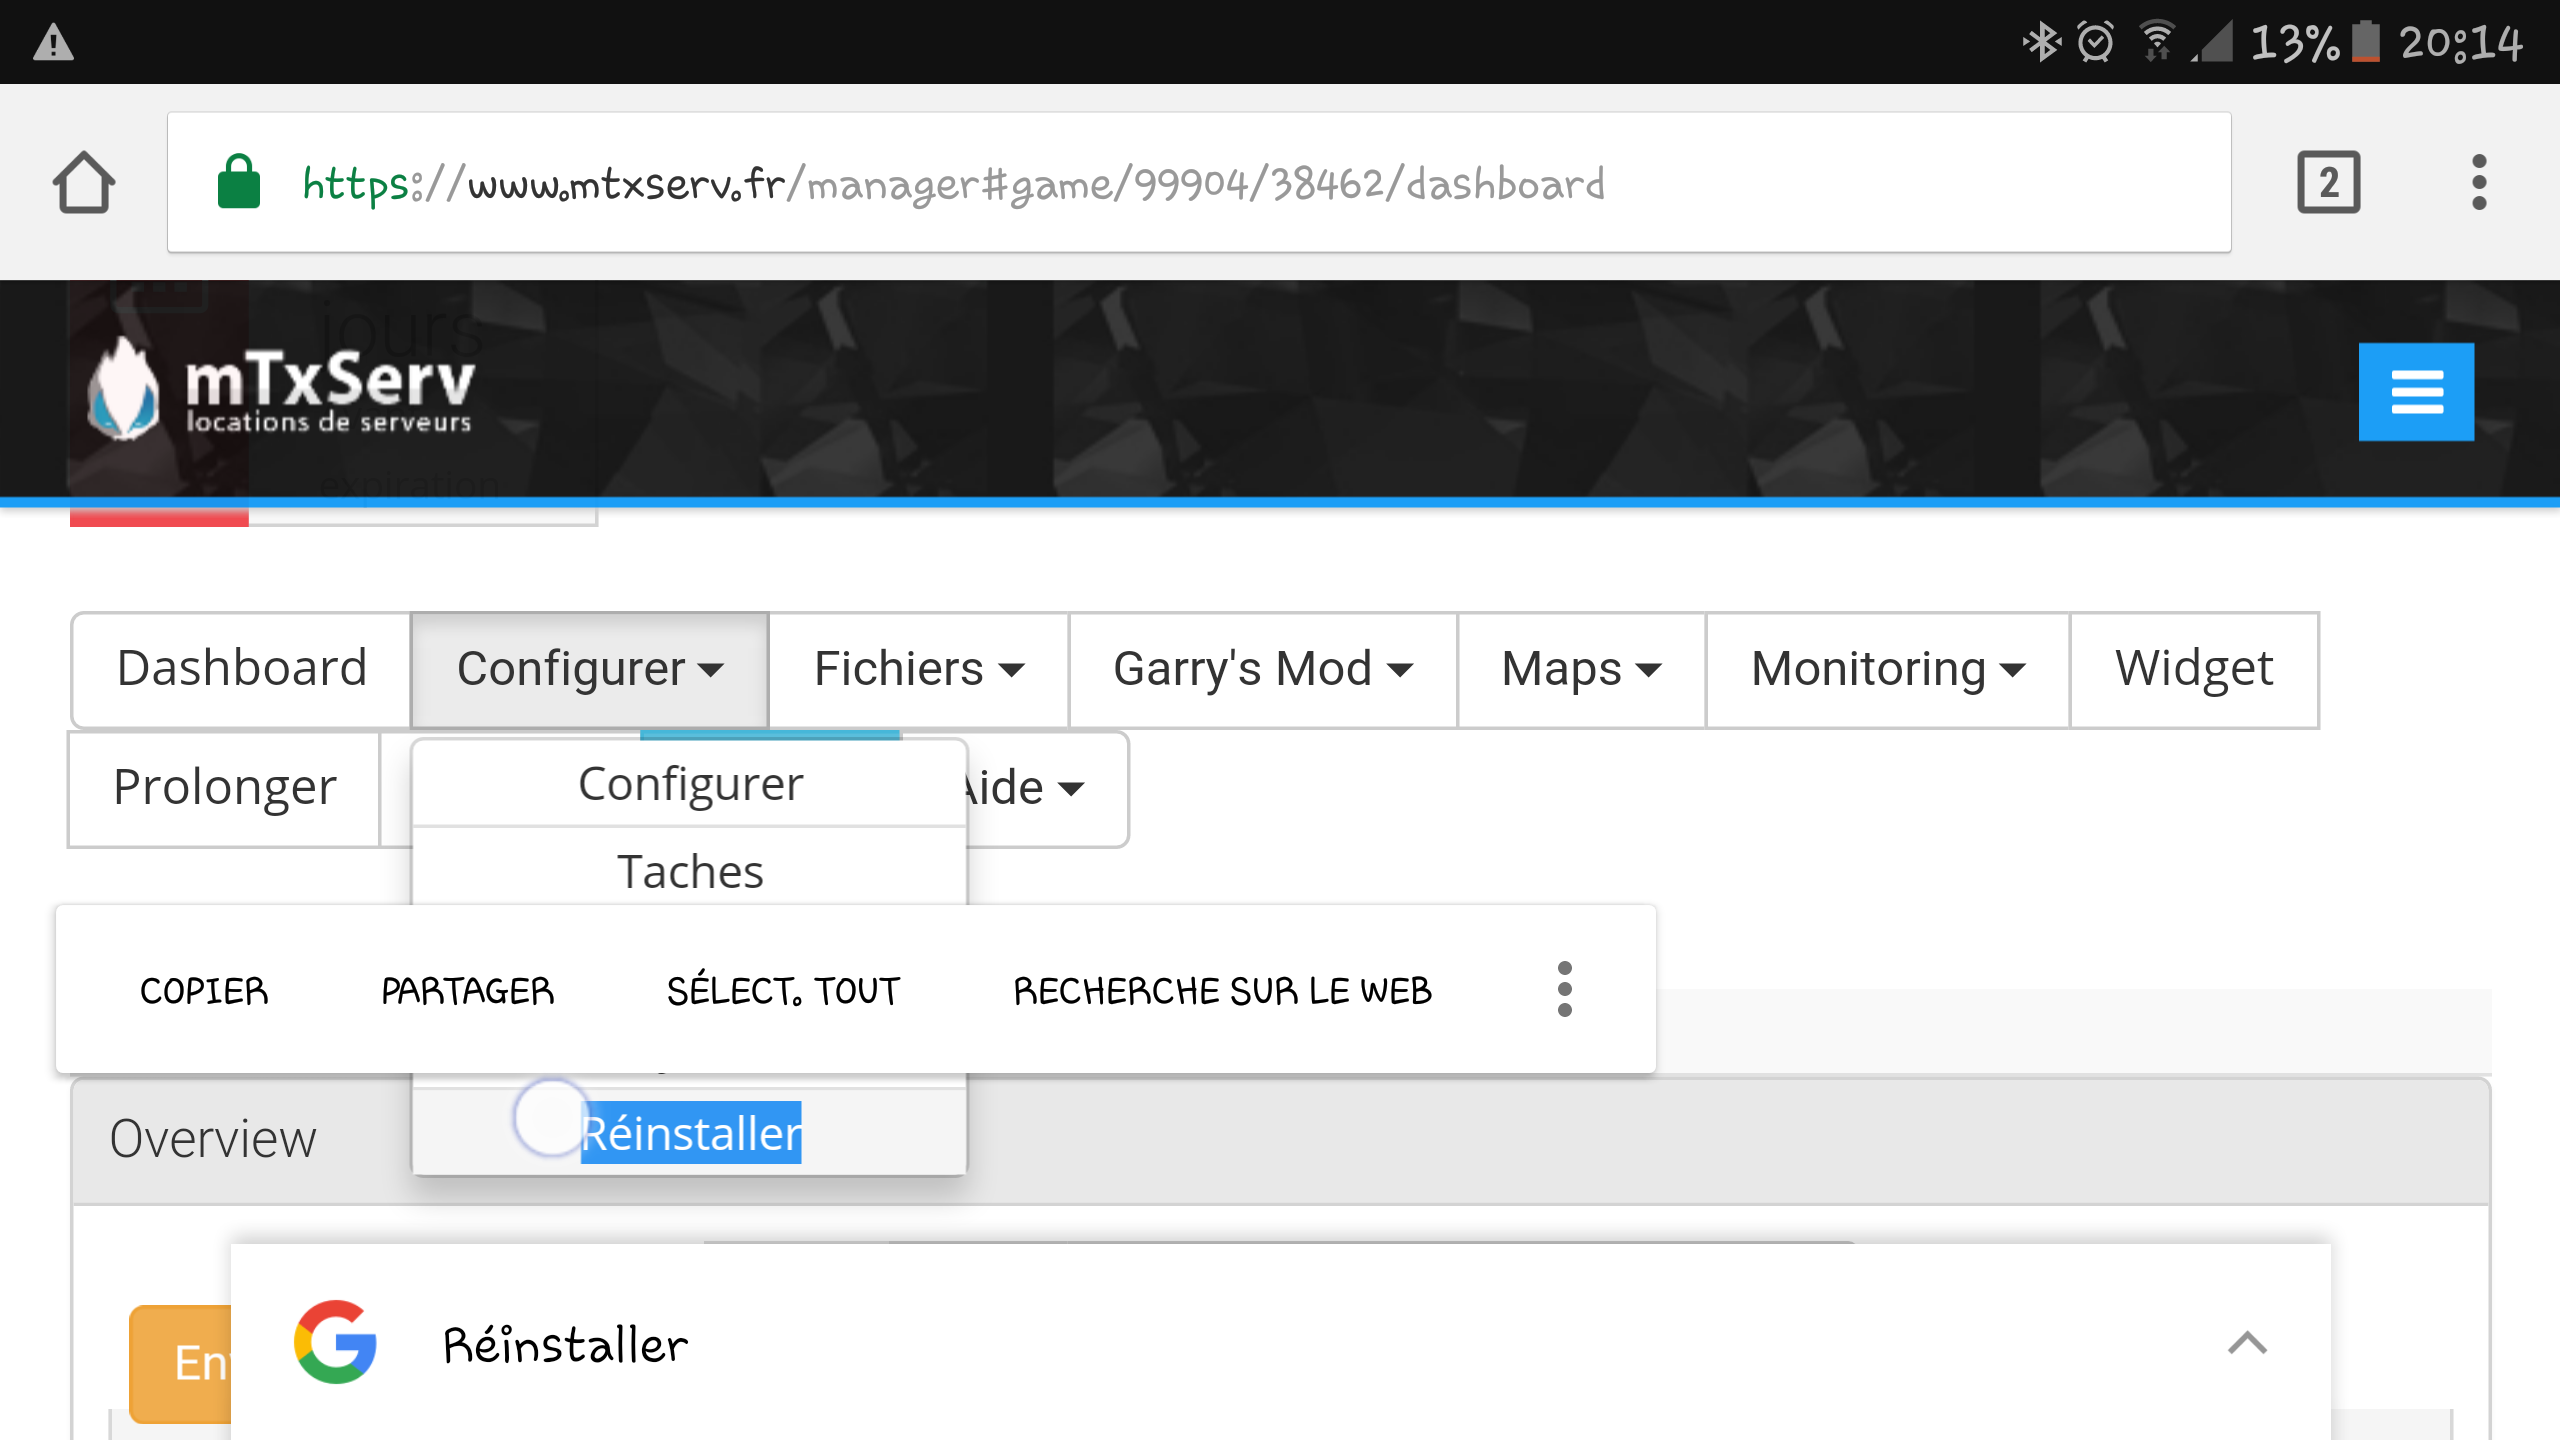This screenshot has height=1440, width=2560.
Task: Tap the alarm clock status icon
Action: pos(2095,42)
